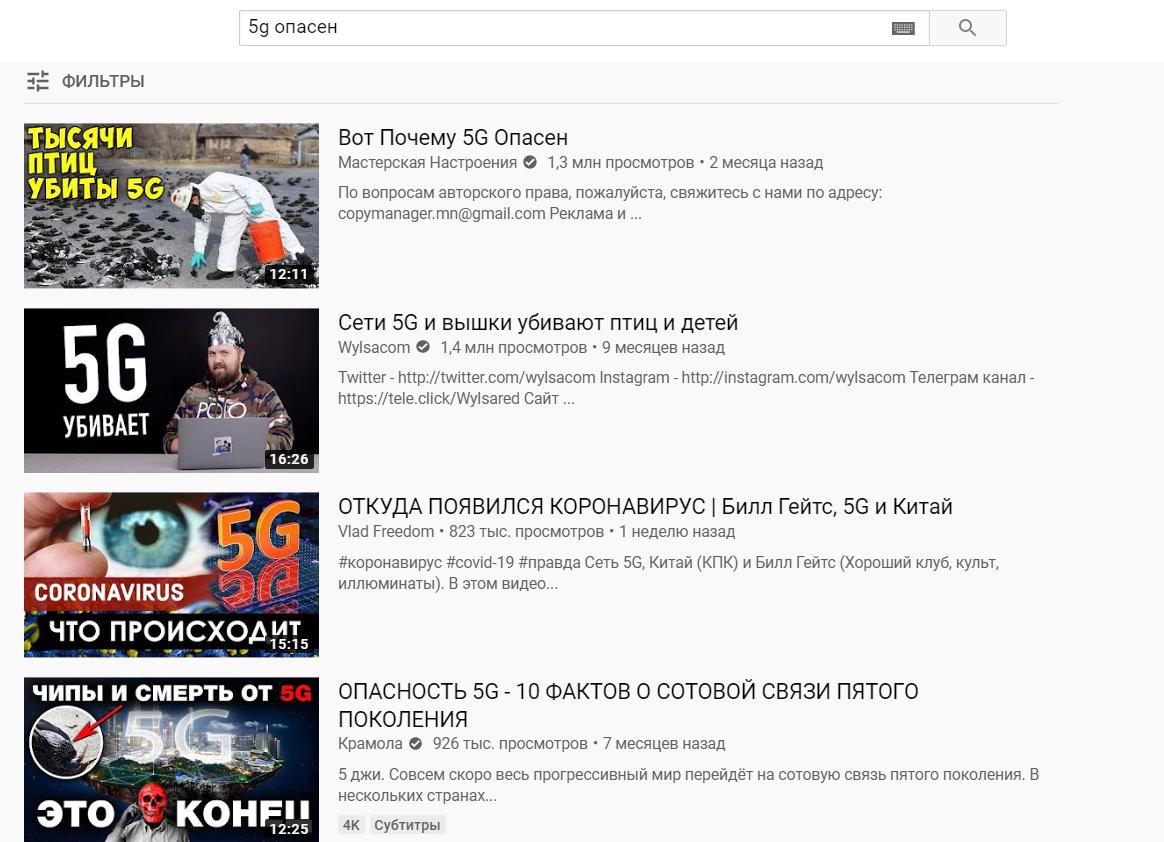Go to Мастерская Настроения channel
This screenshot has width=1164, height=842.
click(428, 162)
